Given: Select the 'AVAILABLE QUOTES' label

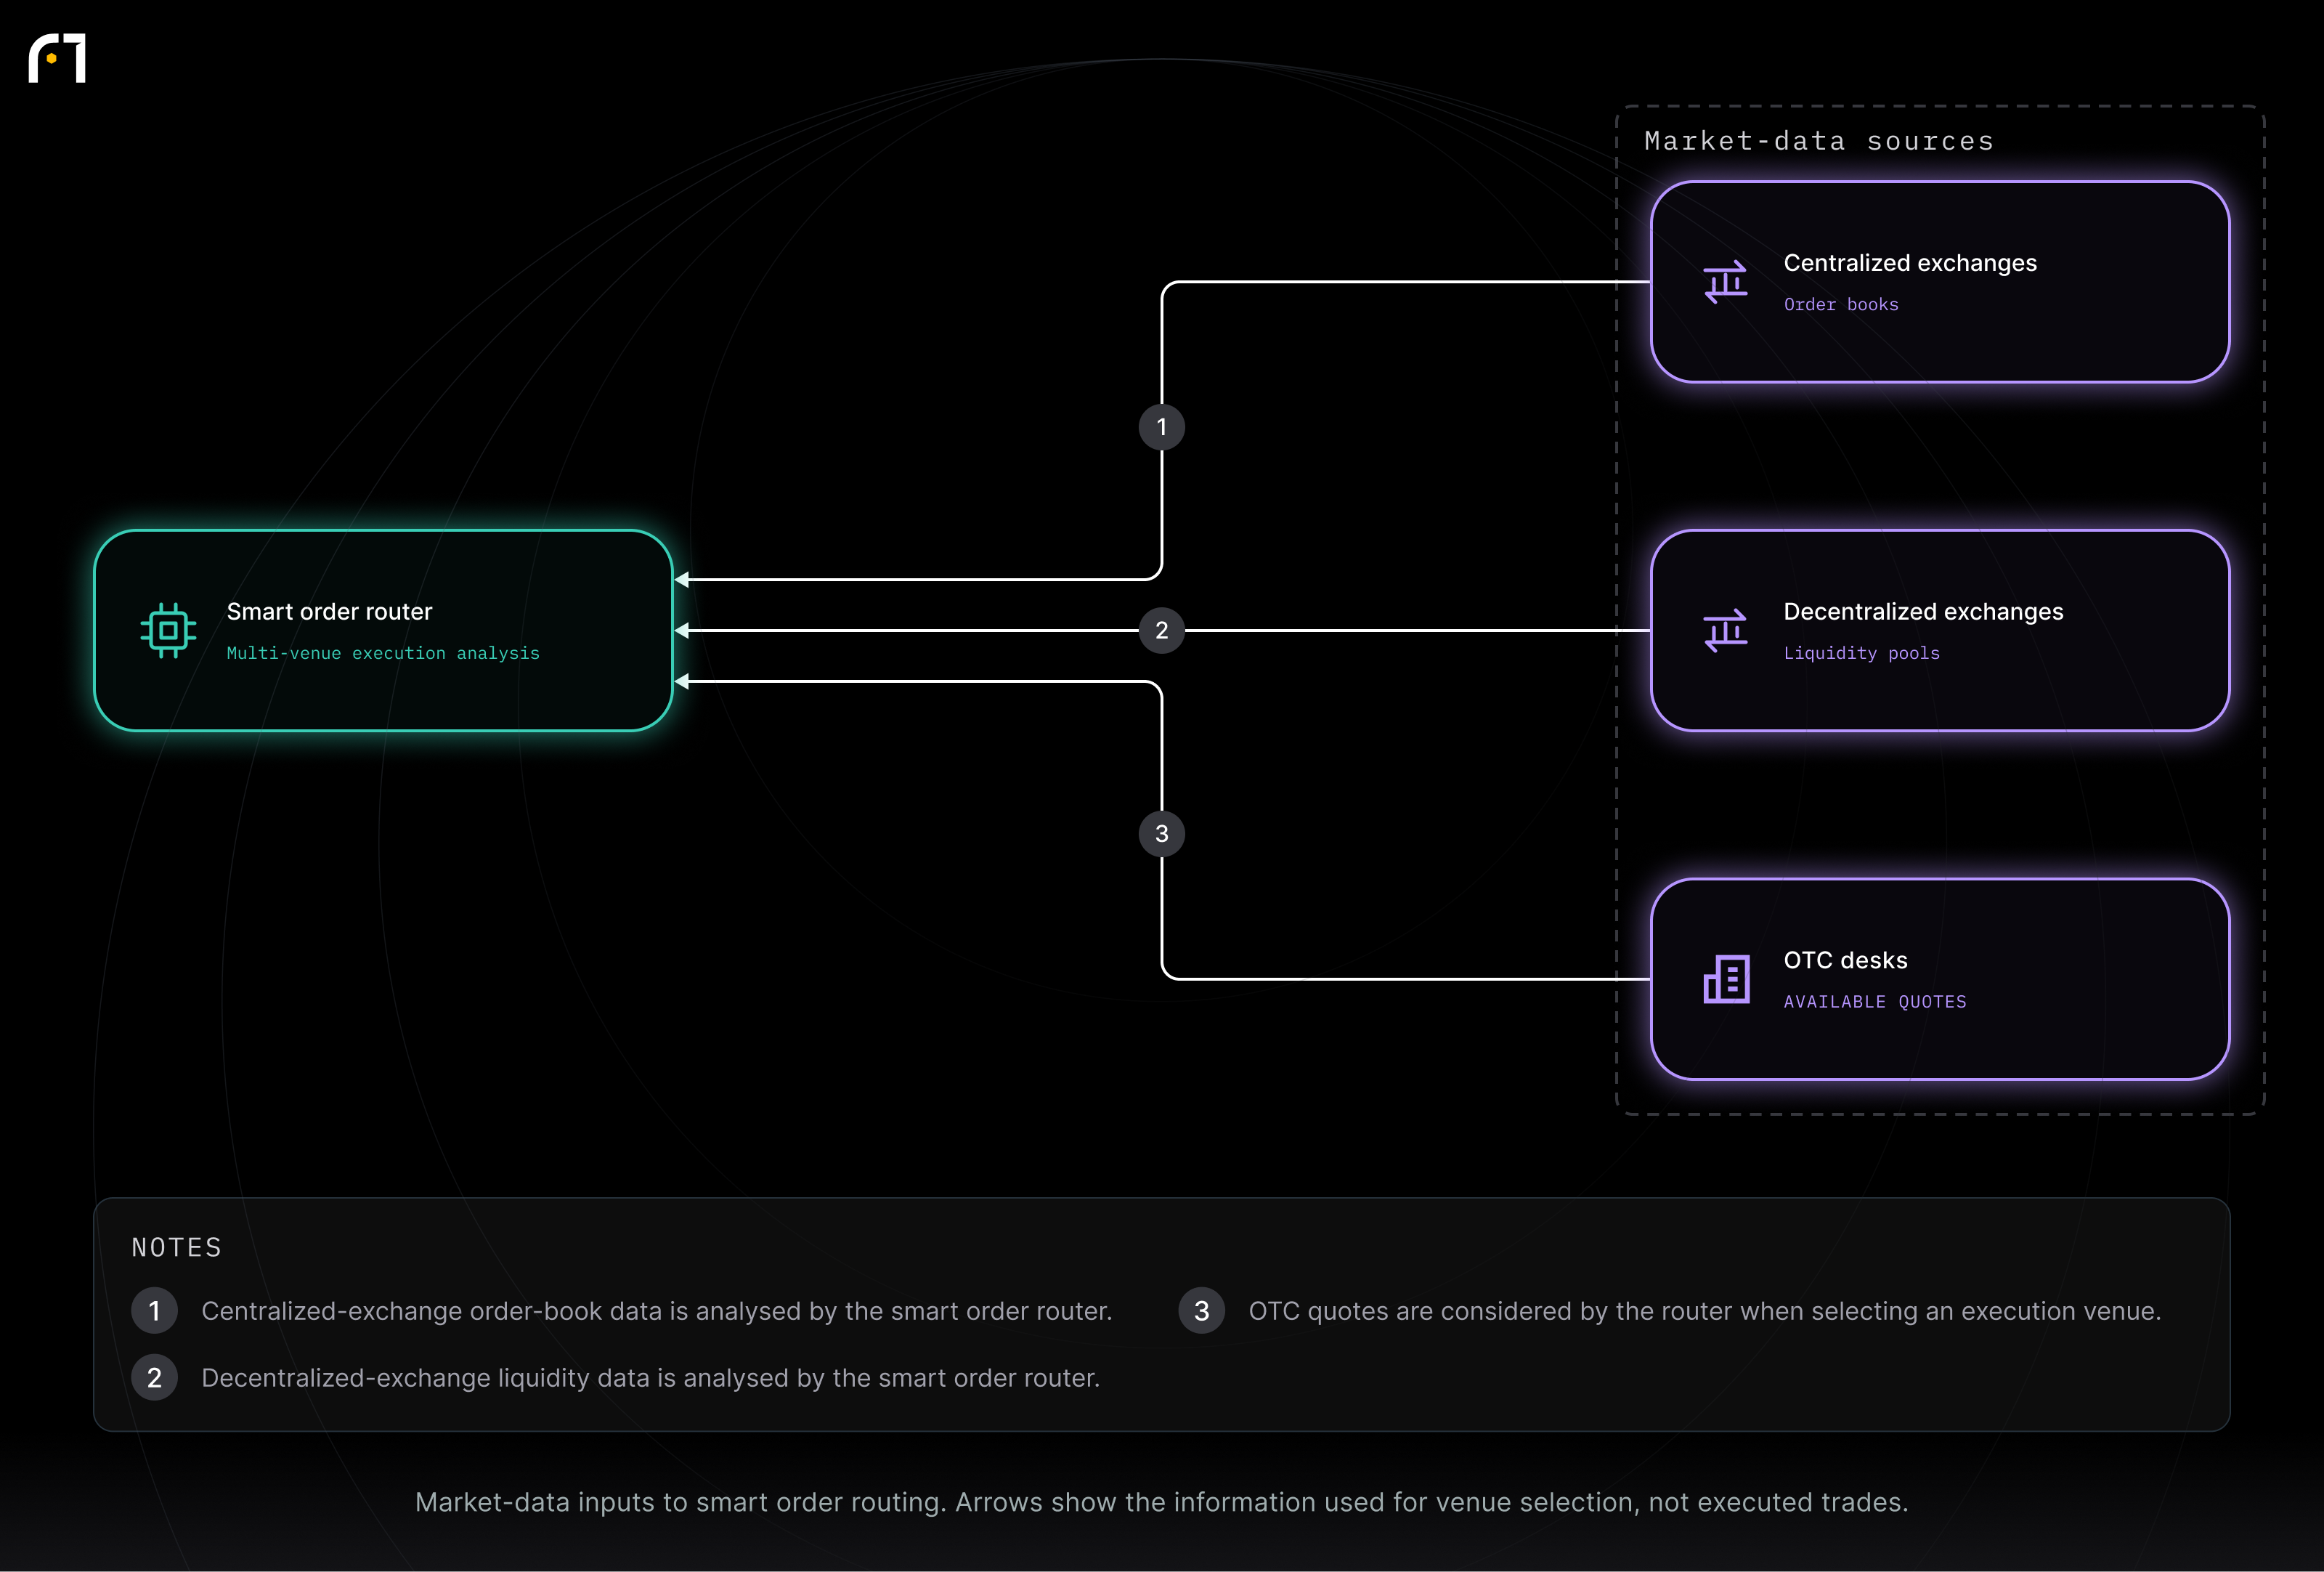Looking at the screenshot, I should coord(1875,1002).
